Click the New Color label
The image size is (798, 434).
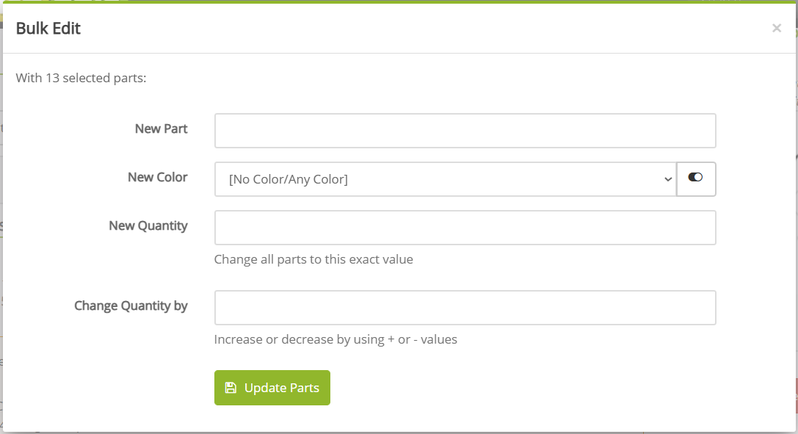pyautogui.click(x=157, y=177)
